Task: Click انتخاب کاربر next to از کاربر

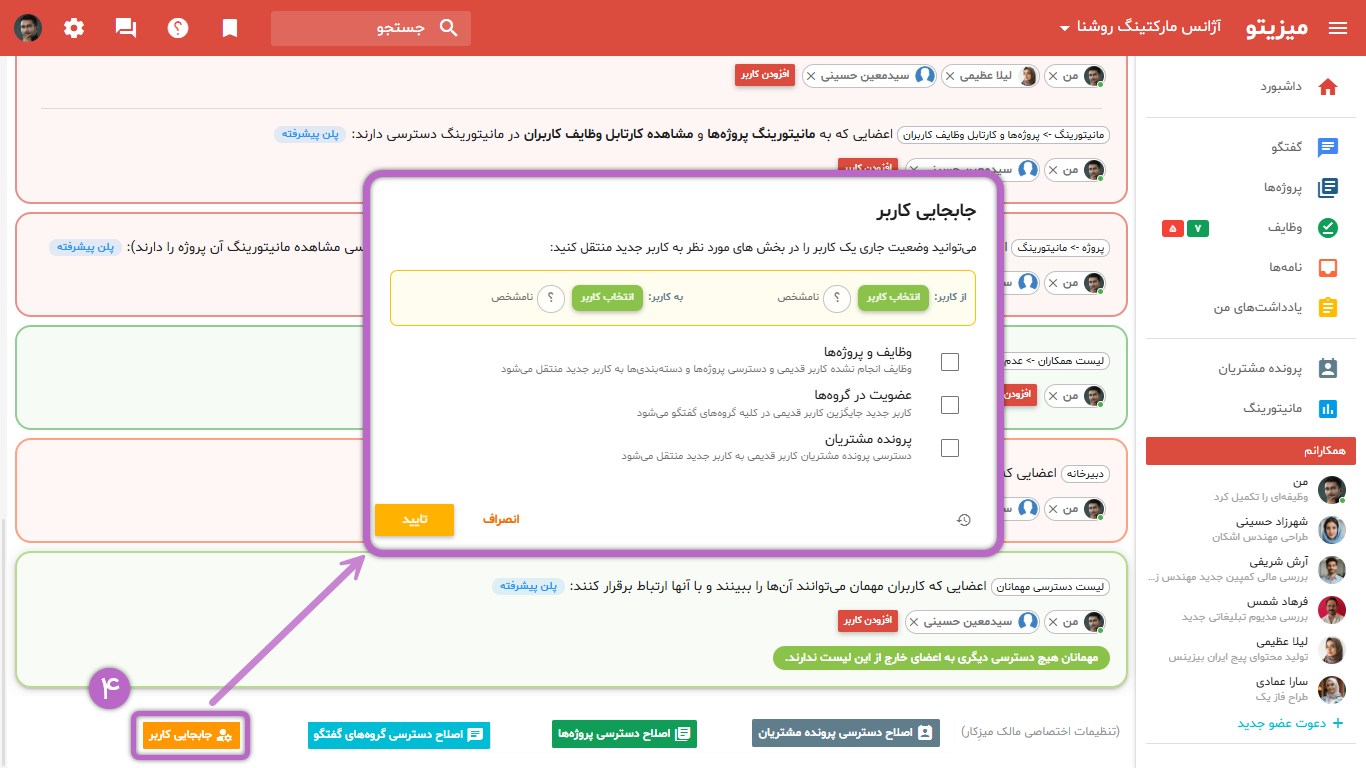Action: (893, 298)
